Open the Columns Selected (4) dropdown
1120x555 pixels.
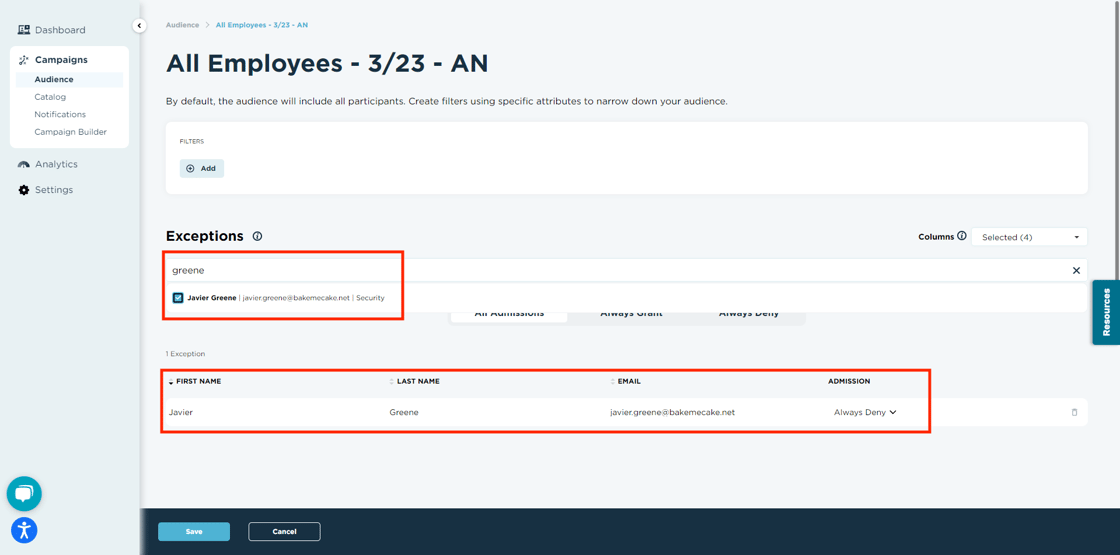coord(1029,237)
